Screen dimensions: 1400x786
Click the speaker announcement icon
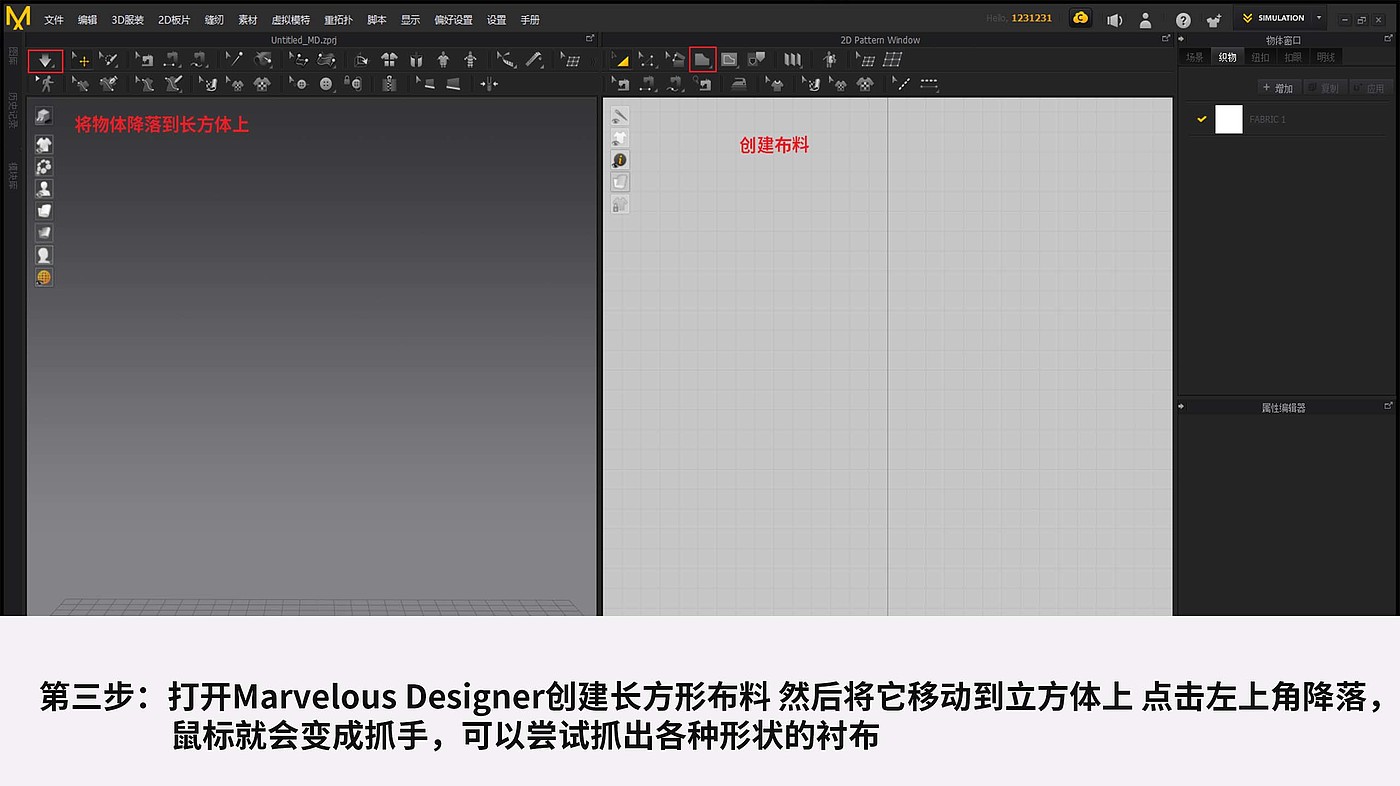pos(1114,19)
